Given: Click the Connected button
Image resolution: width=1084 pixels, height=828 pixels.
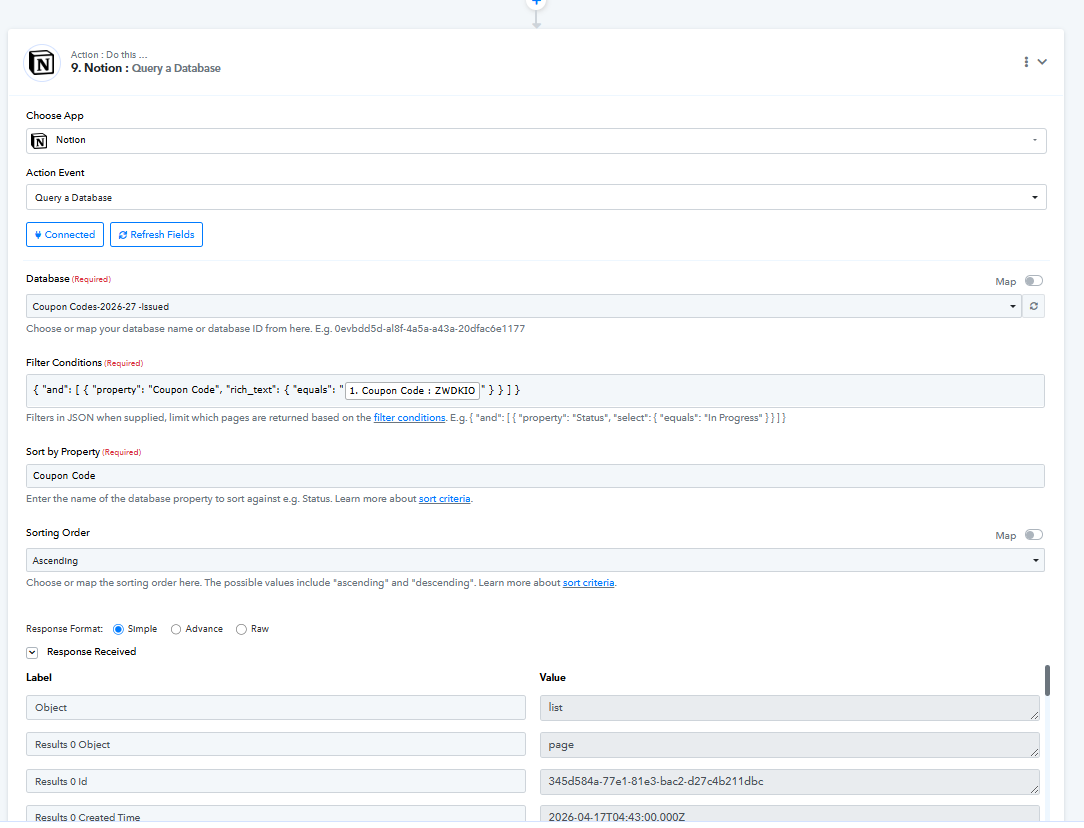Looking at the screenshot, I should (65, 234).
